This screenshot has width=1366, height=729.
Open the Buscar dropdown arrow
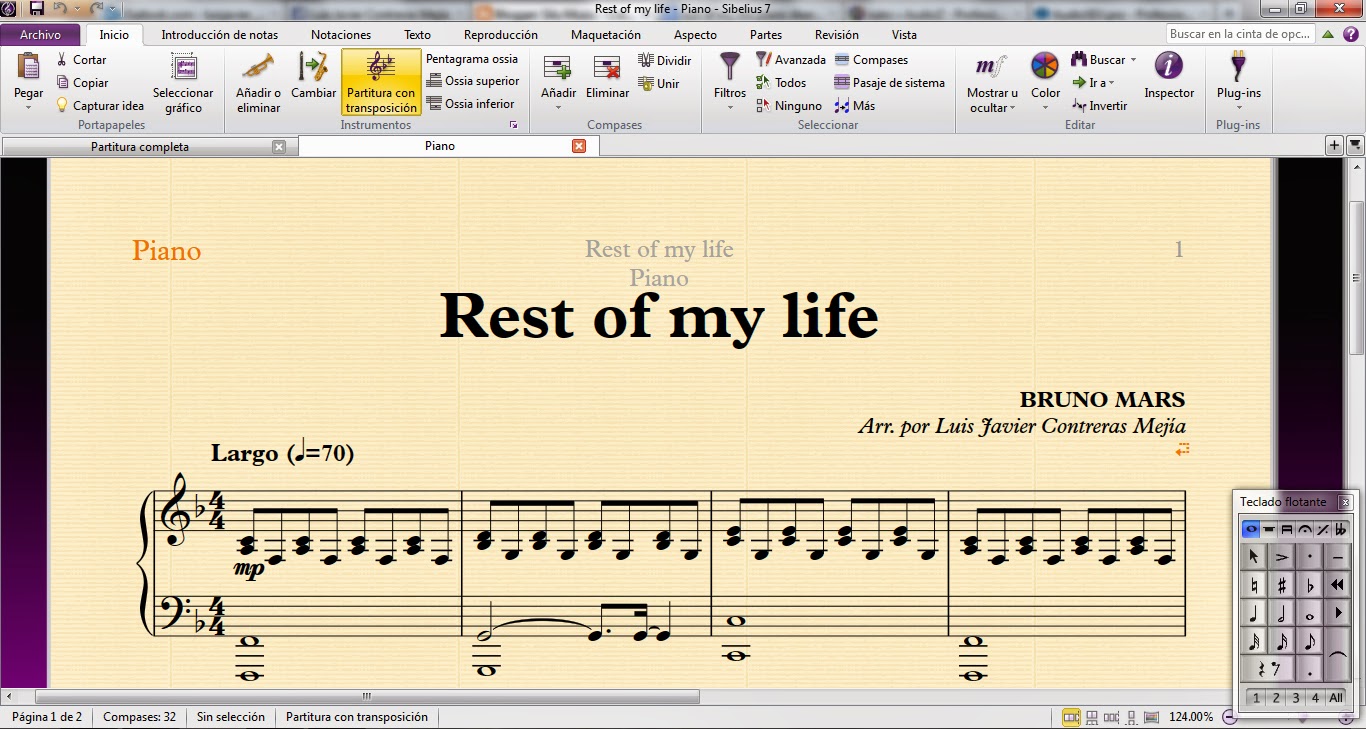(1133, 60)
